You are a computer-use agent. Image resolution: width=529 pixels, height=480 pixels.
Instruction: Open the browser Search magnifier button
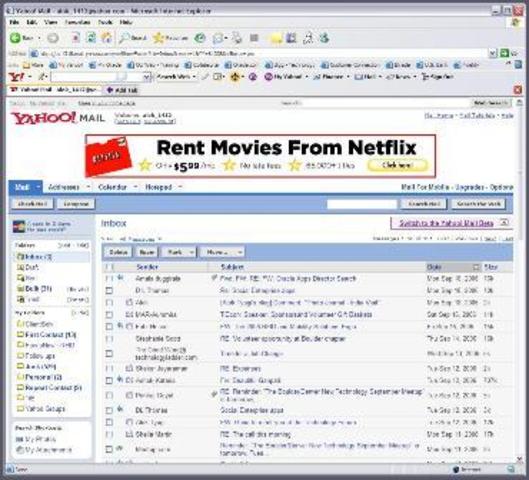coord(133,38)
